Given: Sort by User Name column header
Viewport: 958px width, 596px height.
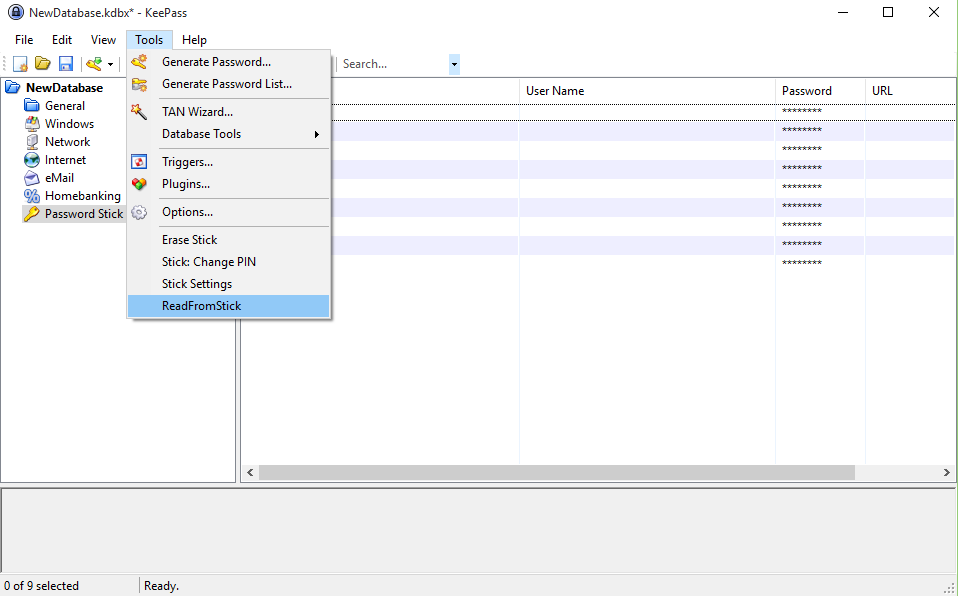Looking at the screenshot, I should tap(647, 91).
